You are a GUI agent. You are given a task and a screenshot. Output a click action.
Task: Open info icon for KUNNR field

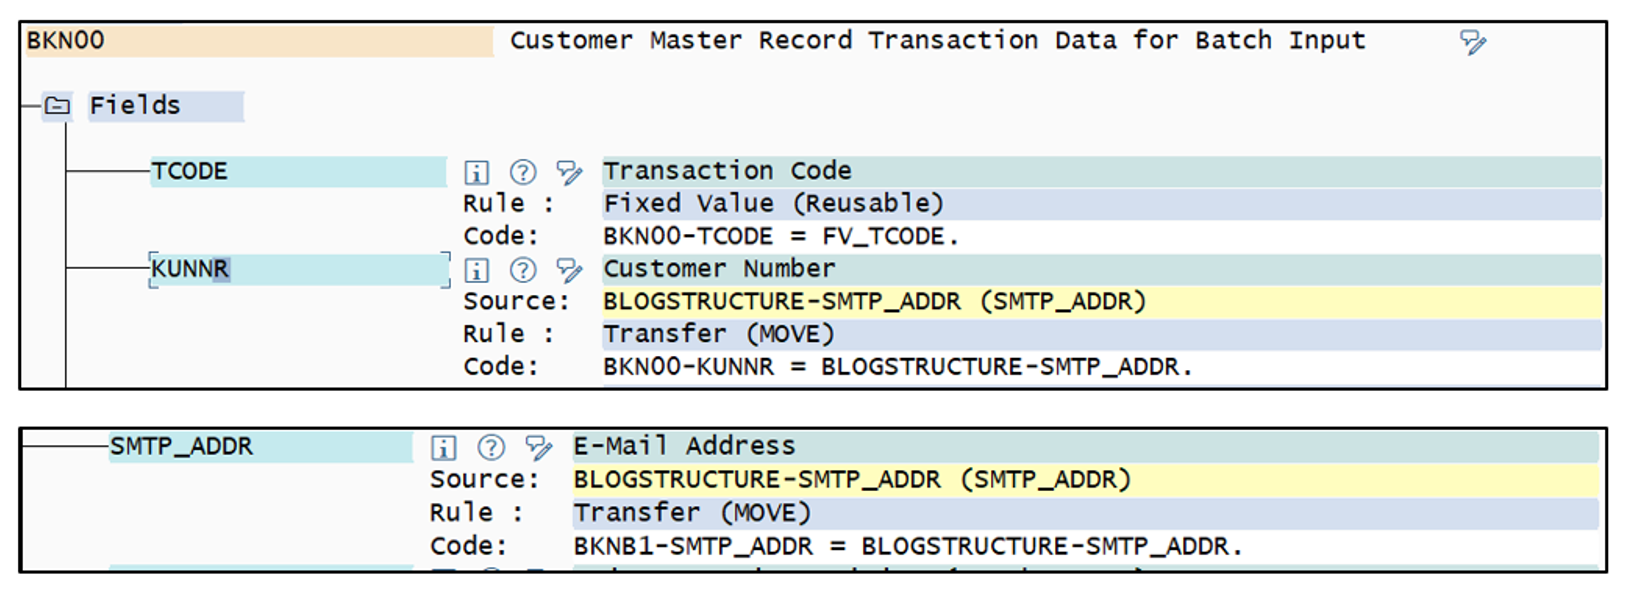[x=476, y=270]
